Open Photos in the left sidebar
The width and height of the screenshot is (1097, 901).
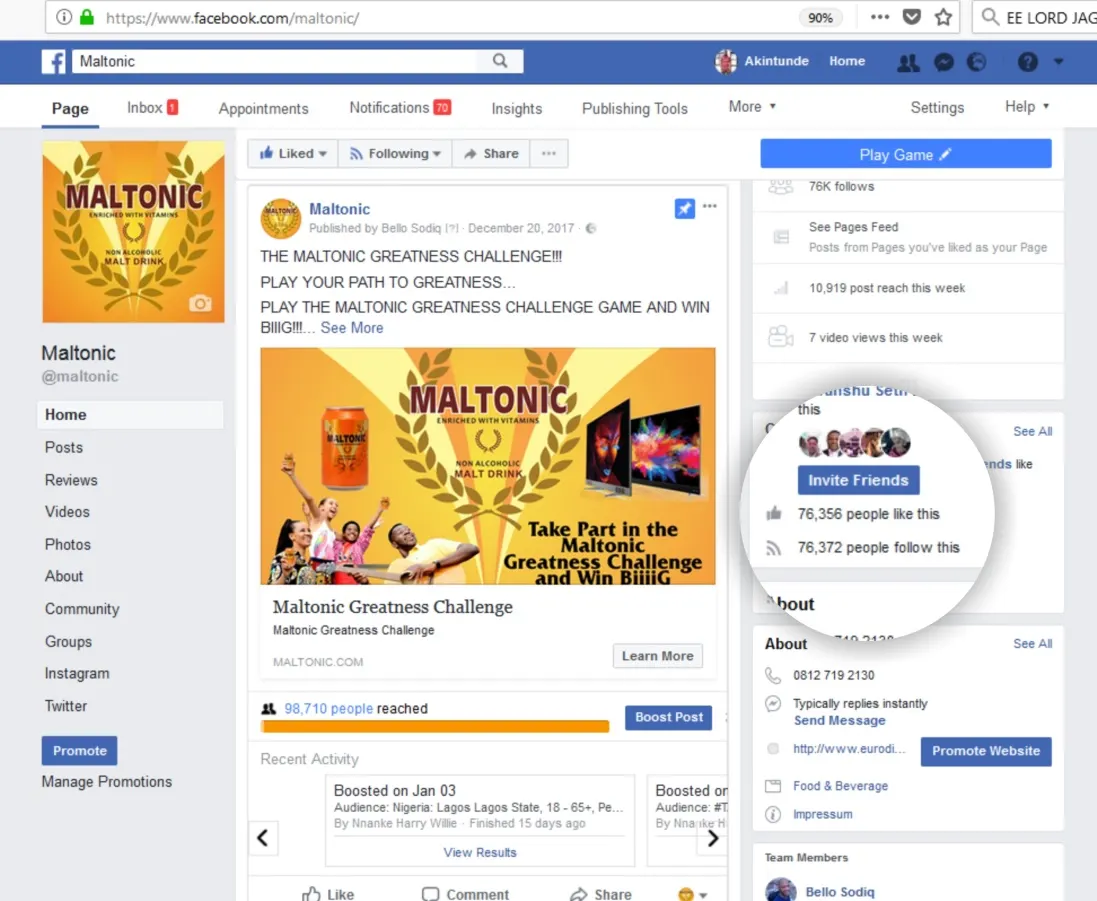coord(68,544)
